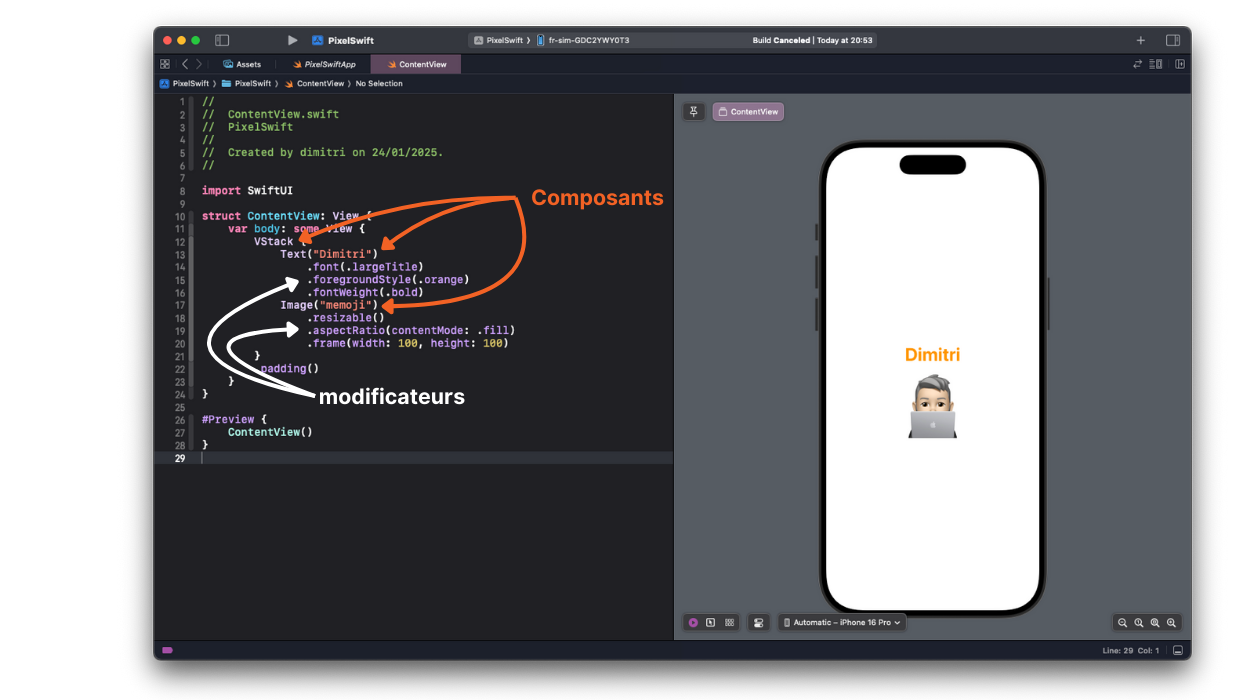Select the ContentView editor tab
This screenshot has width=1260, height=700.
point(416,64)
